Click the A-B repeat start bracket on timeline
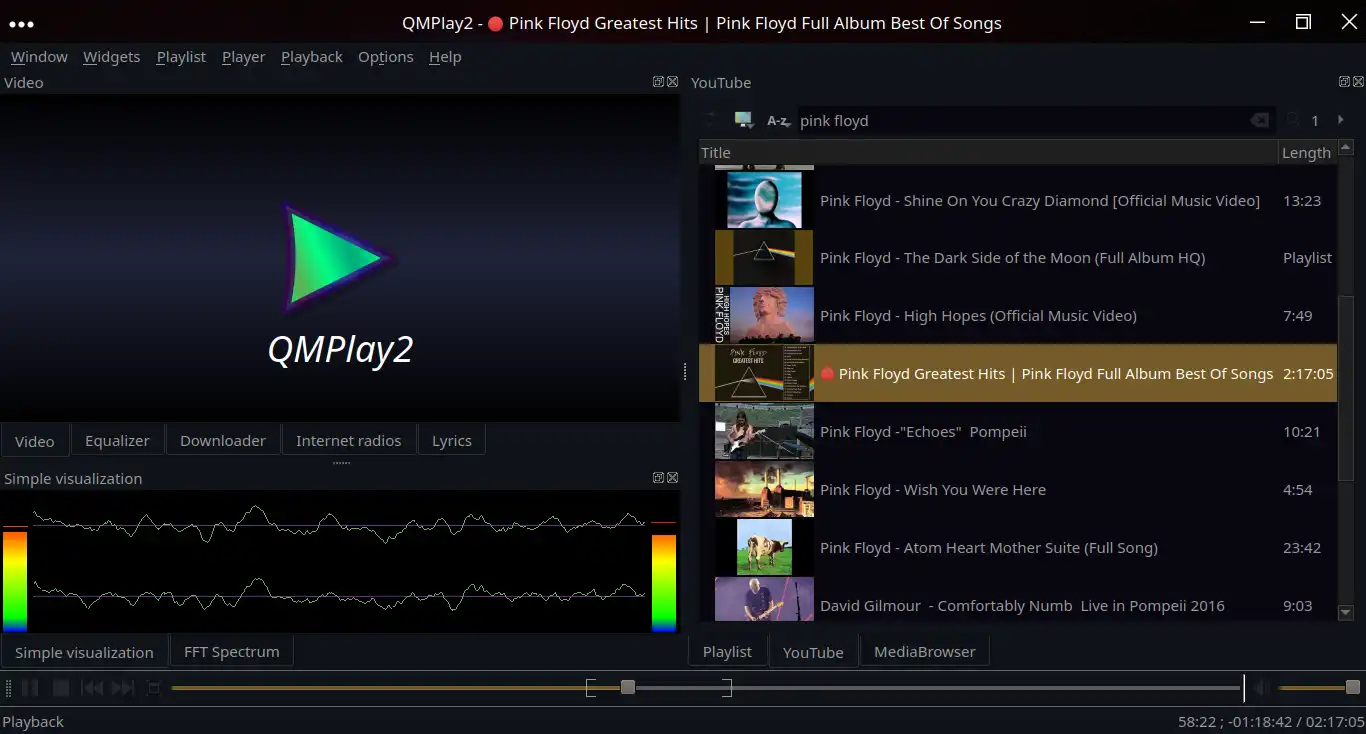Screen dimensions: 1366x734 [590, 687]
